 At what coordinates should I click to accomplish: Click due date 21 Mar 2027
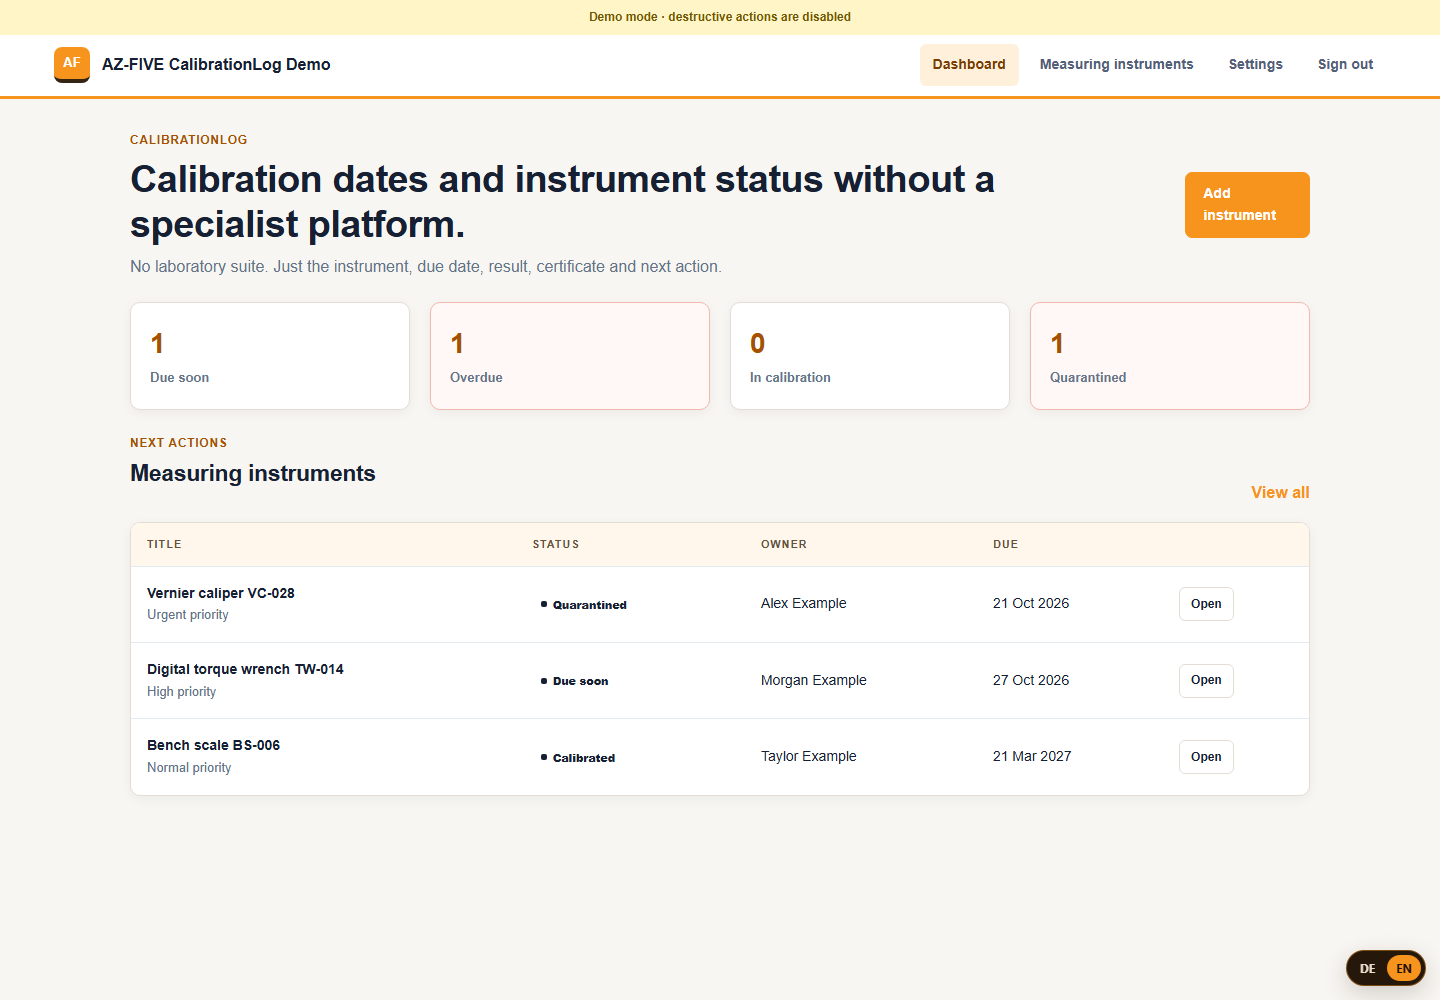pos(1032,756)
